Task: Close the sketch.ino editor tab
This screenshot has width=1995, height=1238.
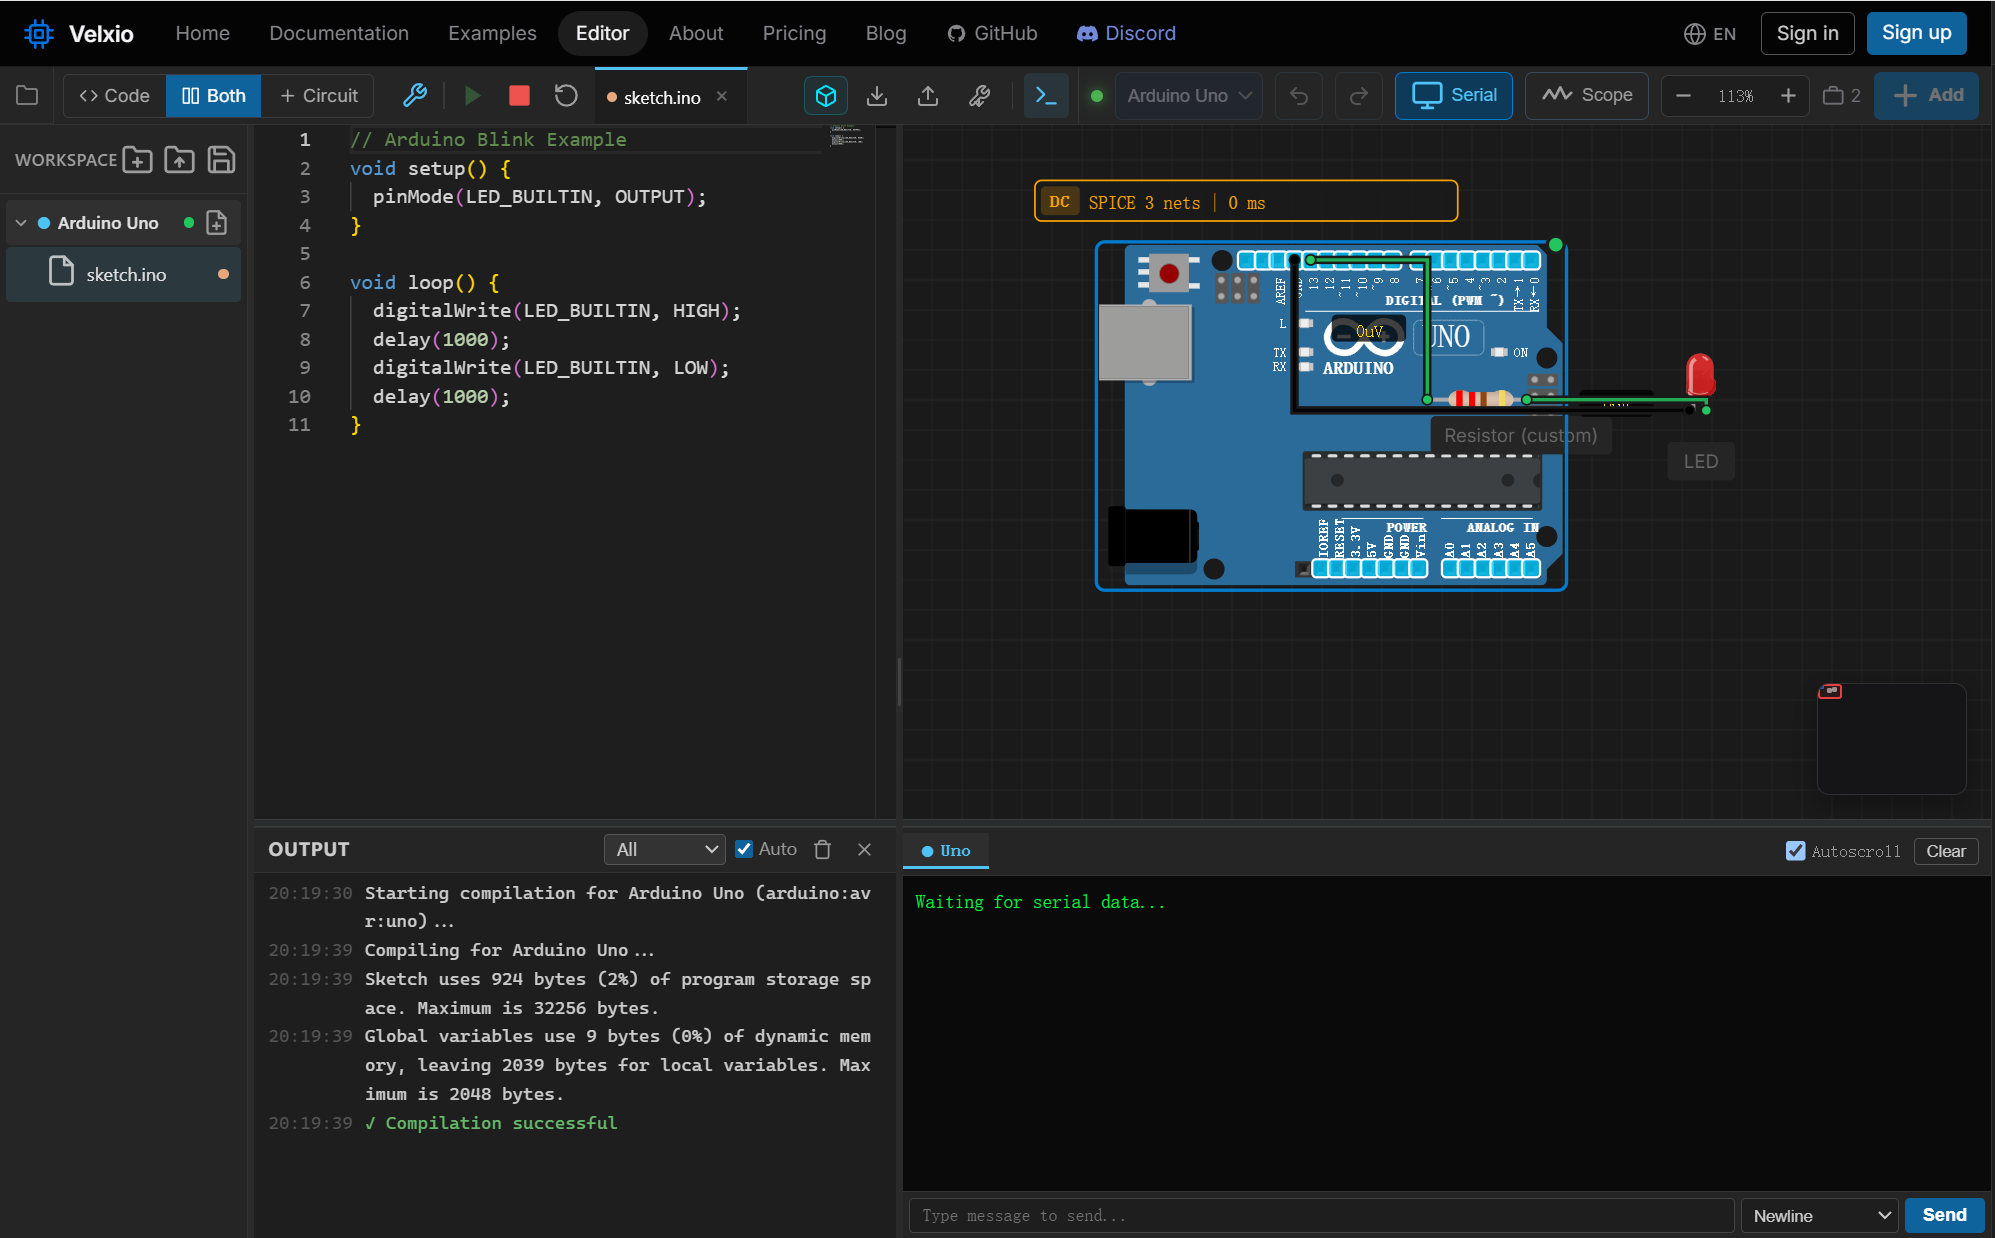Action: pos(722,96)
